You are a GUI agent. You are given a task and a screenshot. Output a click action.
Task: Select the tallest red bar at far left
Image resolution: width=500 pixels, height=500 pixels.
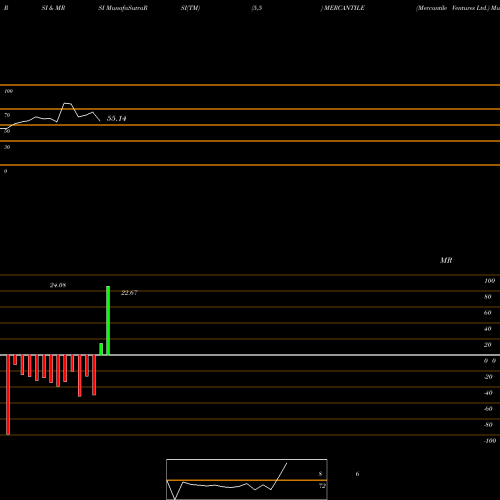pyautogui.click(x=8, y=395)
